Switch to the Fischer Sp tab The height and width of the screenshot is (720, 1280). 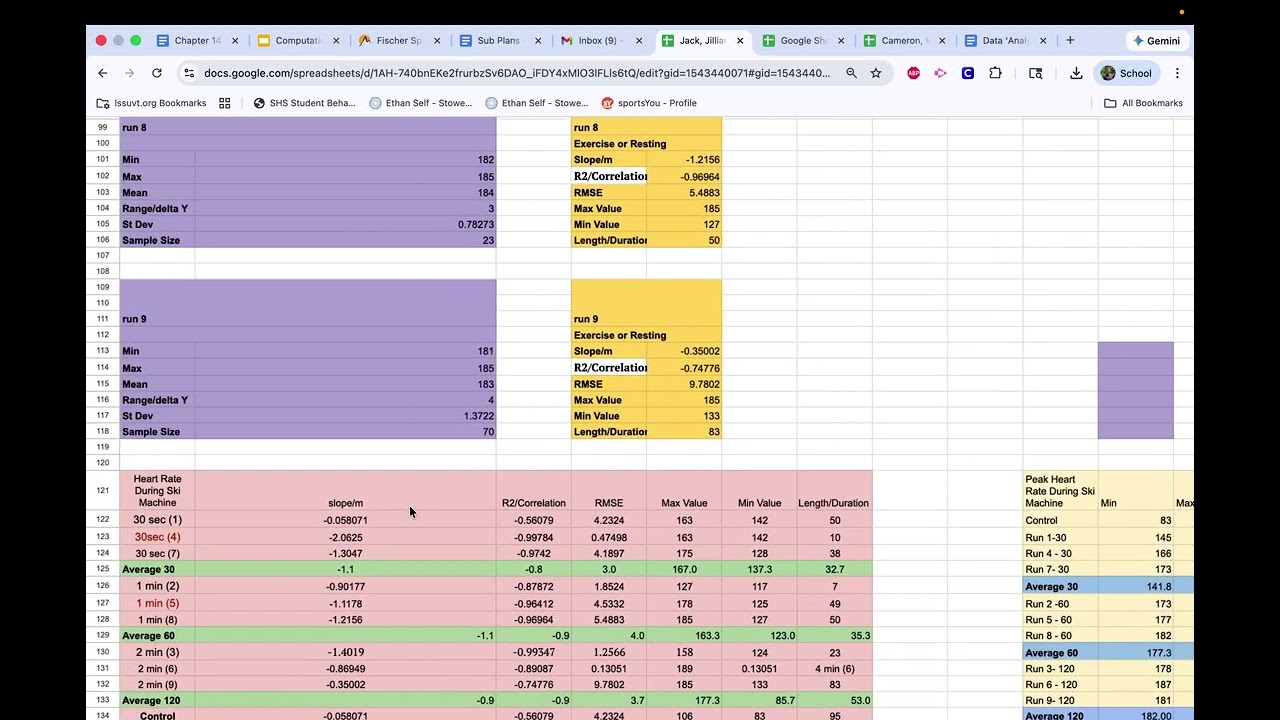point(398,41)
